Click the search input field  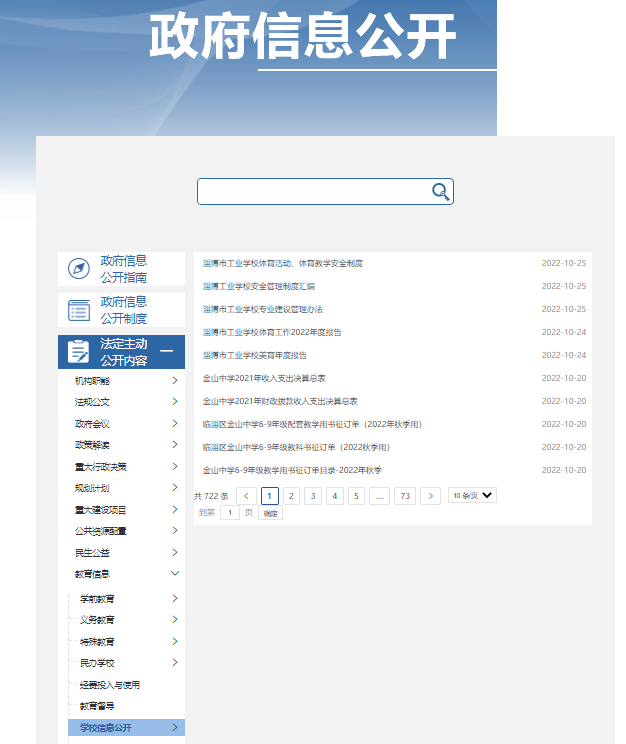pos(313,192)
